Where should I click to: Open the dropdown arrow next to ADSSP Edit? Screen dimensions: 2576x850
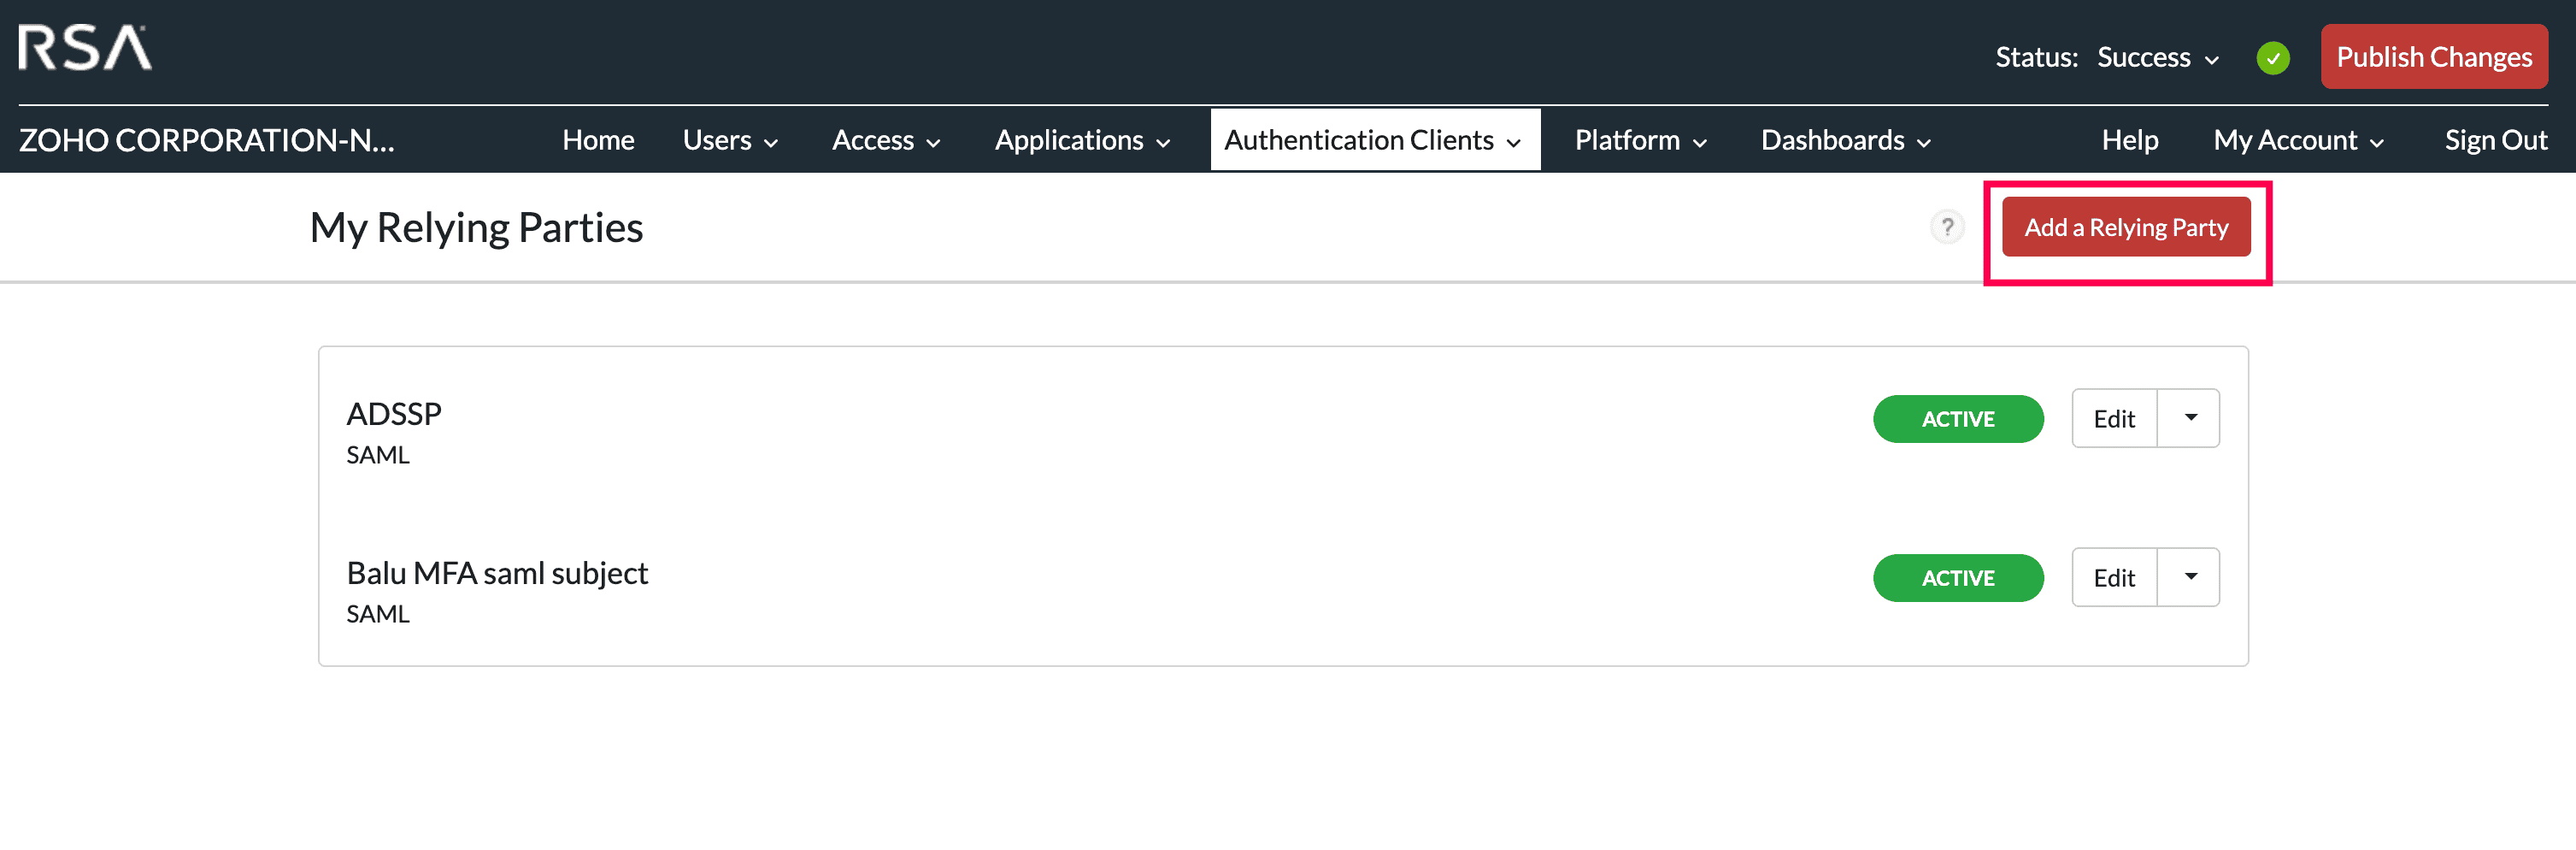point(2189,418)
